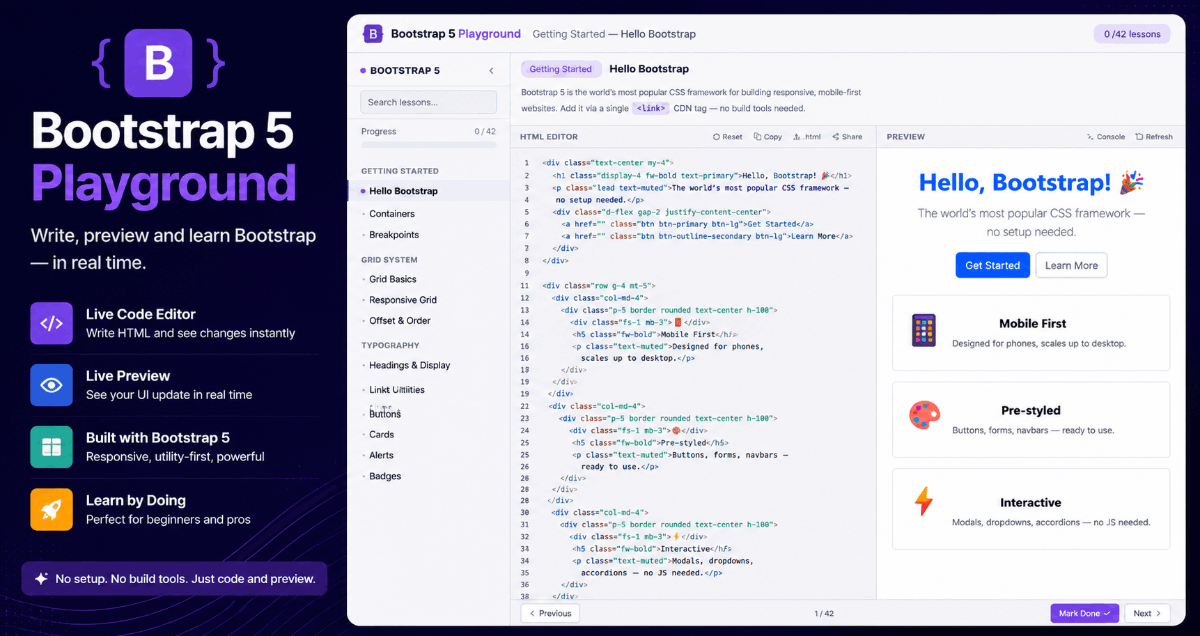This screenshot has height=636, width=1200.
Task: Select the Pre-styled card heading
Action: click(x=1031, y=411)
